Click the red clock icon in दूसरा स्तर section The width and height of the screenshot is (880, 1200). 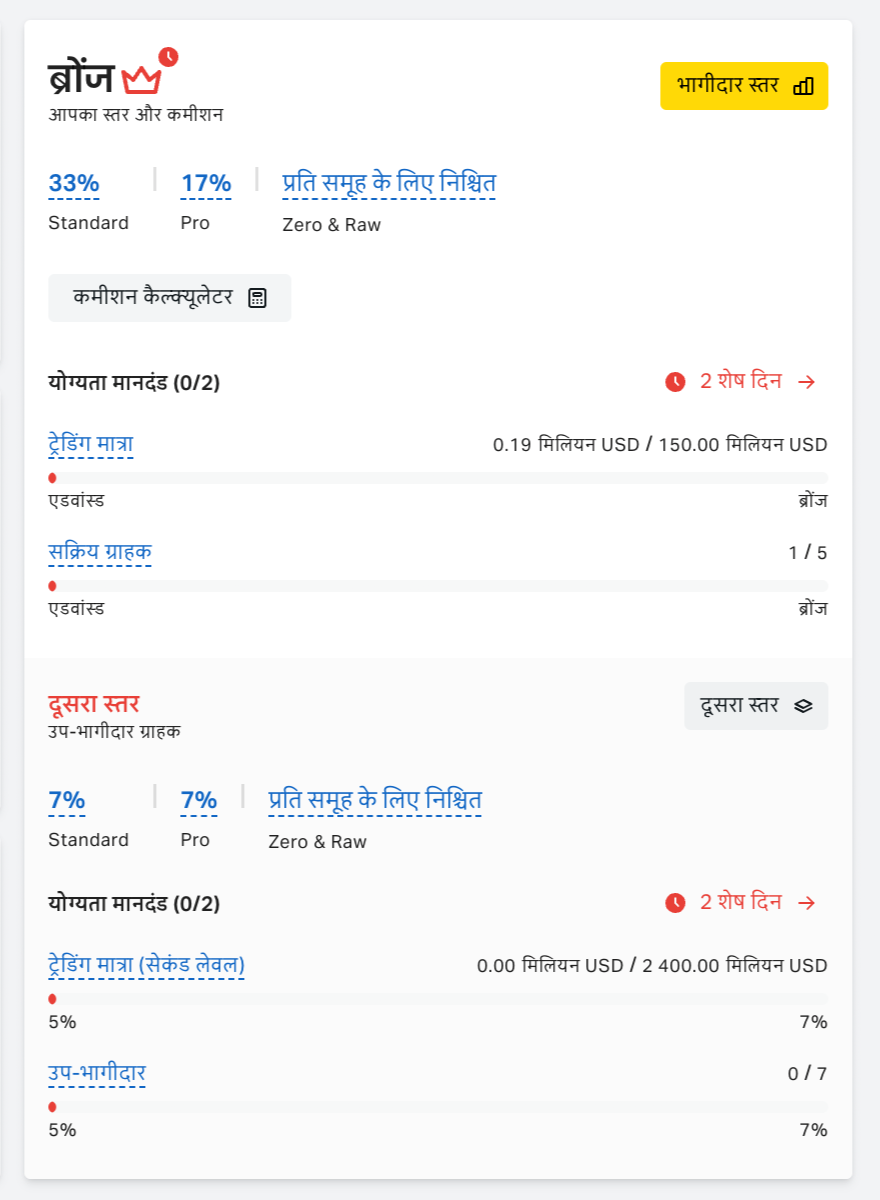point(675,903)
